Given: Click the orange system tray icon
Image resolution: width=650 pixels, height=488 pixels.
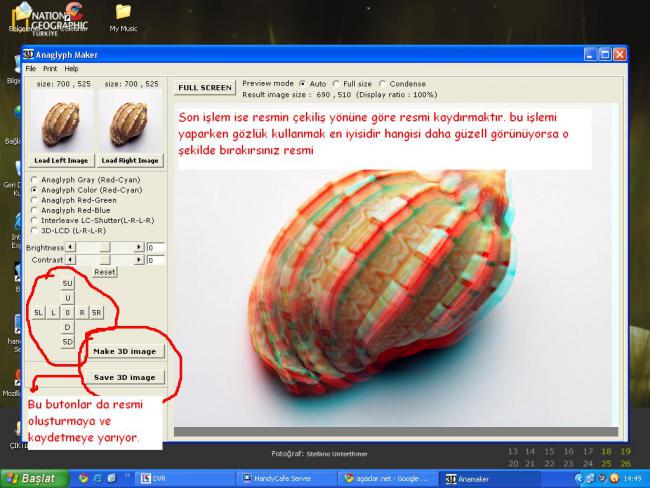Looking at the screenshot, I should point(614,478).
